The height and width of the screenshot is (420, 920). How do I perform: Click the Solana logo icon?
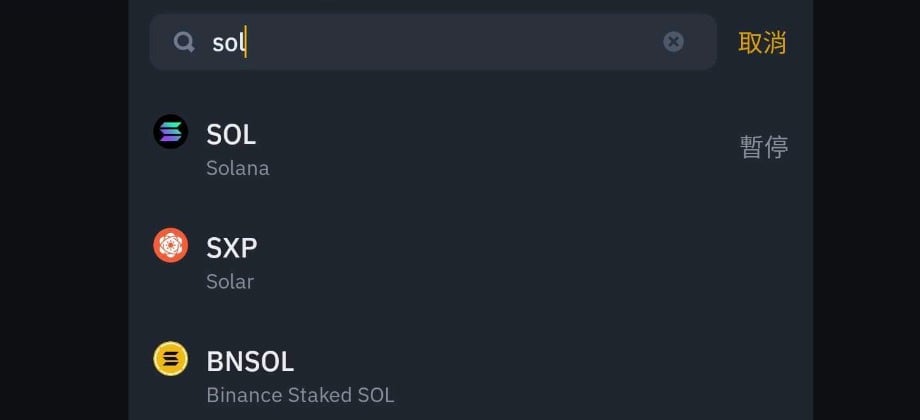171,132
